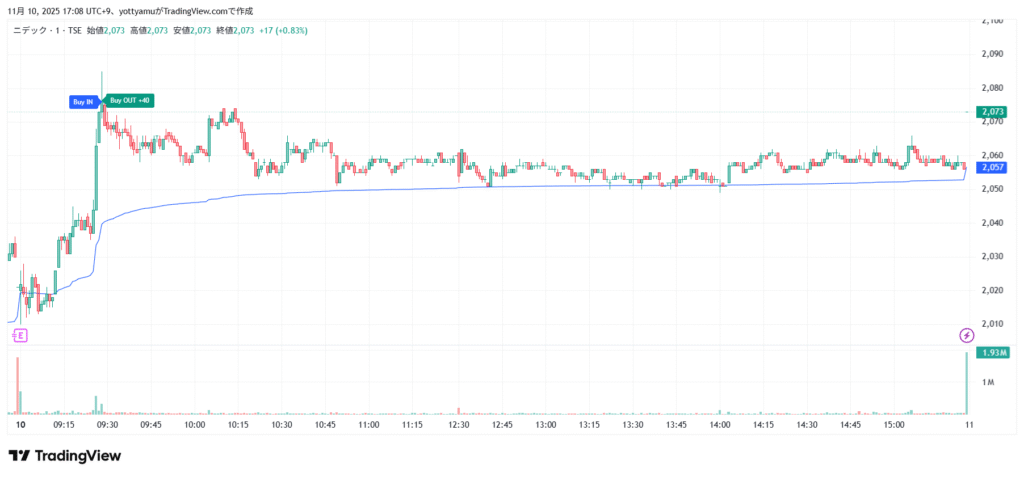Click the purple lightning bolt icon
The image size is (1024, 477).
(966, 334)
